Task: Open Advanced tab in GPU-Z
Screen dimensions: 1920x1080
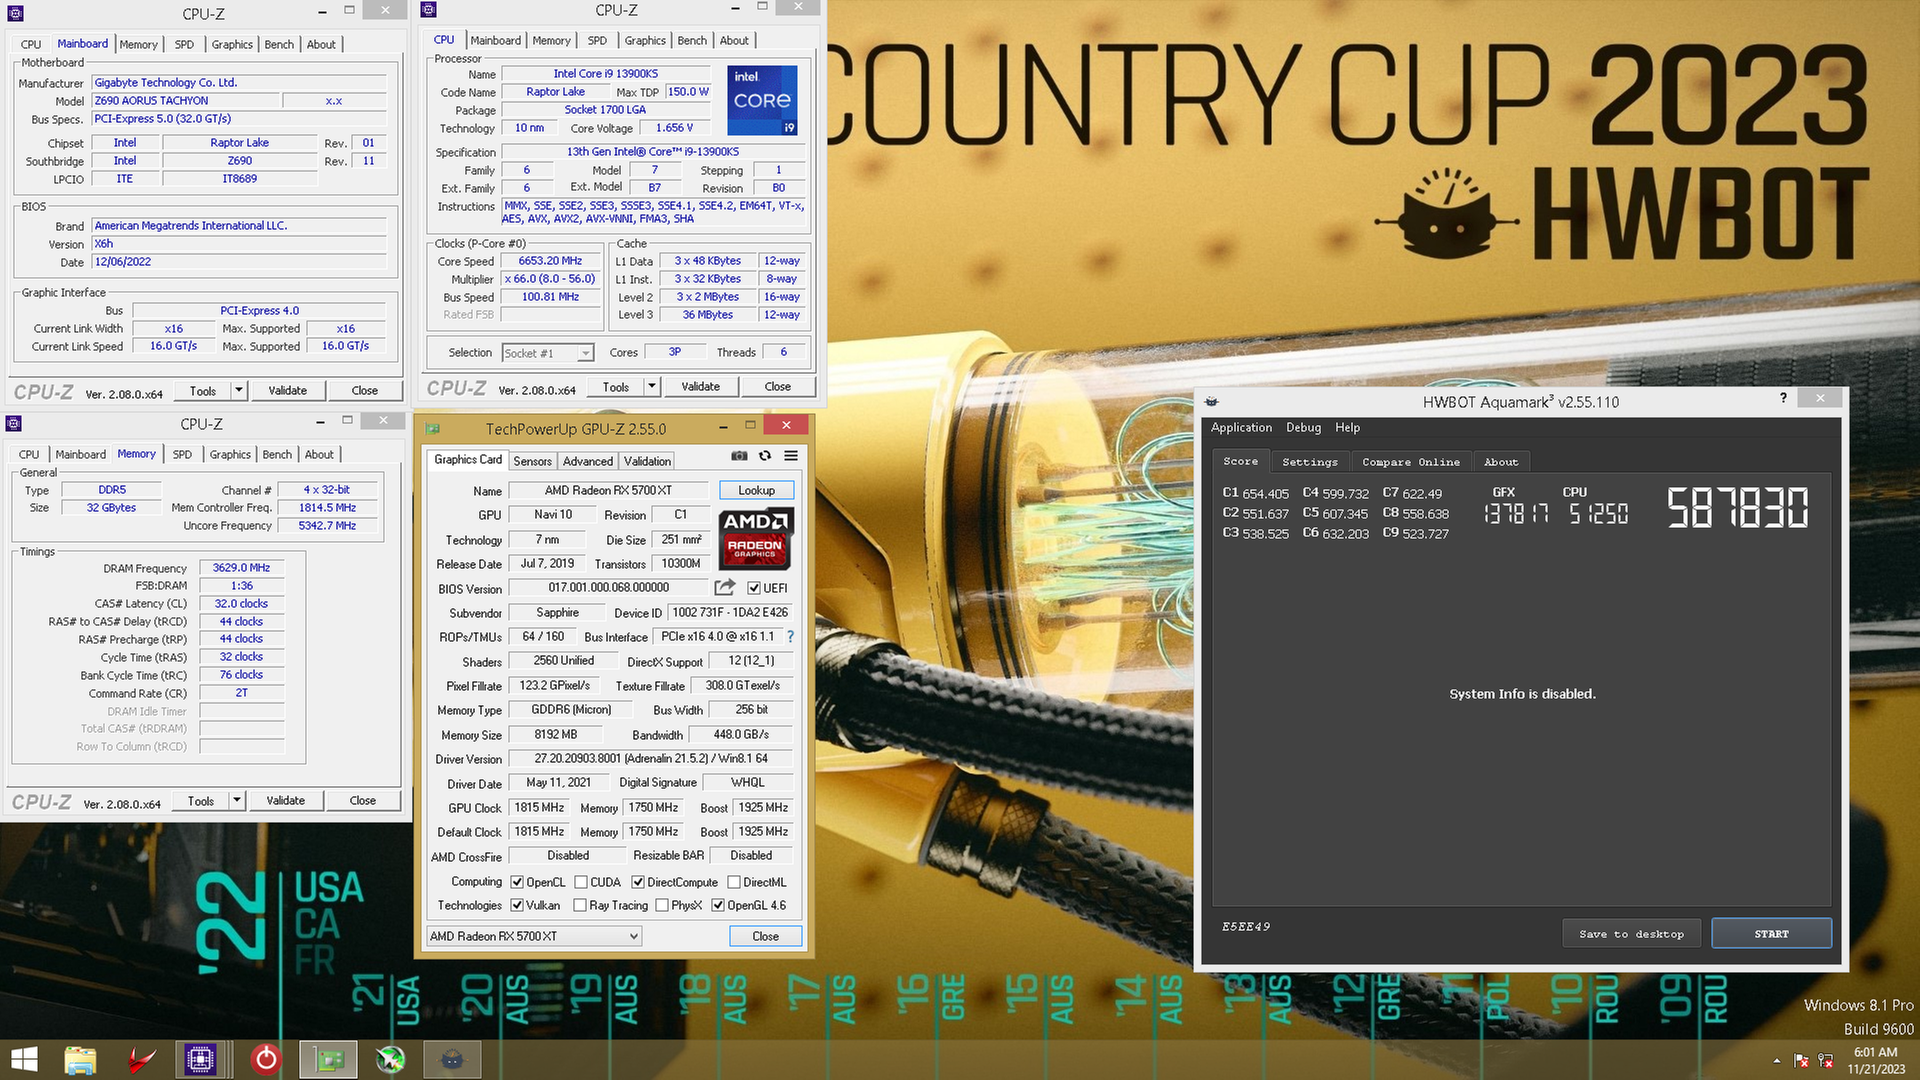Action: click(x=588, y=461)
